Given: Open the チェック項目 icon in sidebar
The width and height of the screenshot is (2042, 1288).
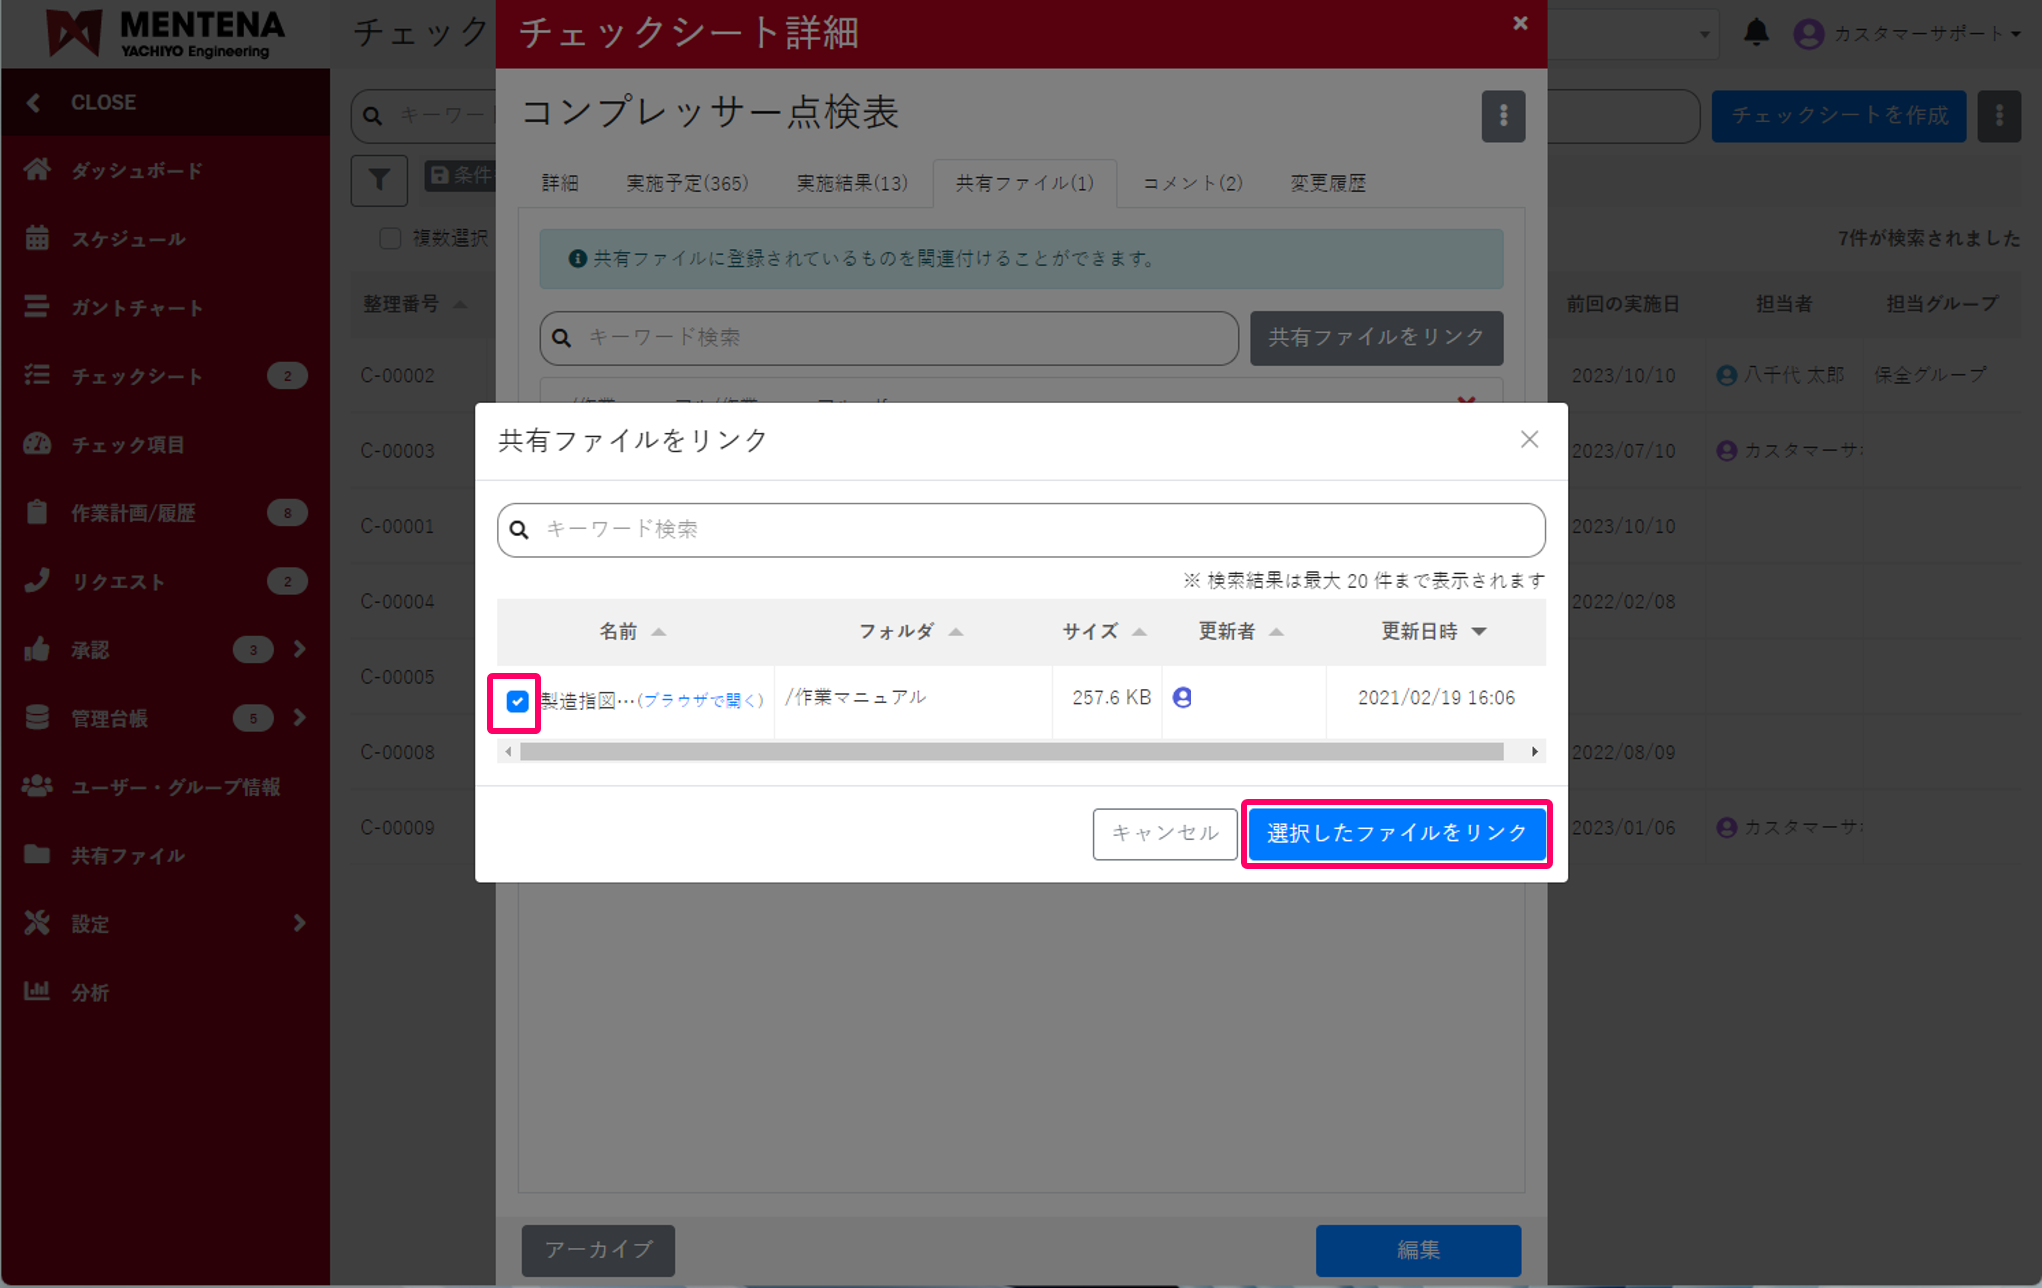Looking at the screenshot, I should pos(37,444).
